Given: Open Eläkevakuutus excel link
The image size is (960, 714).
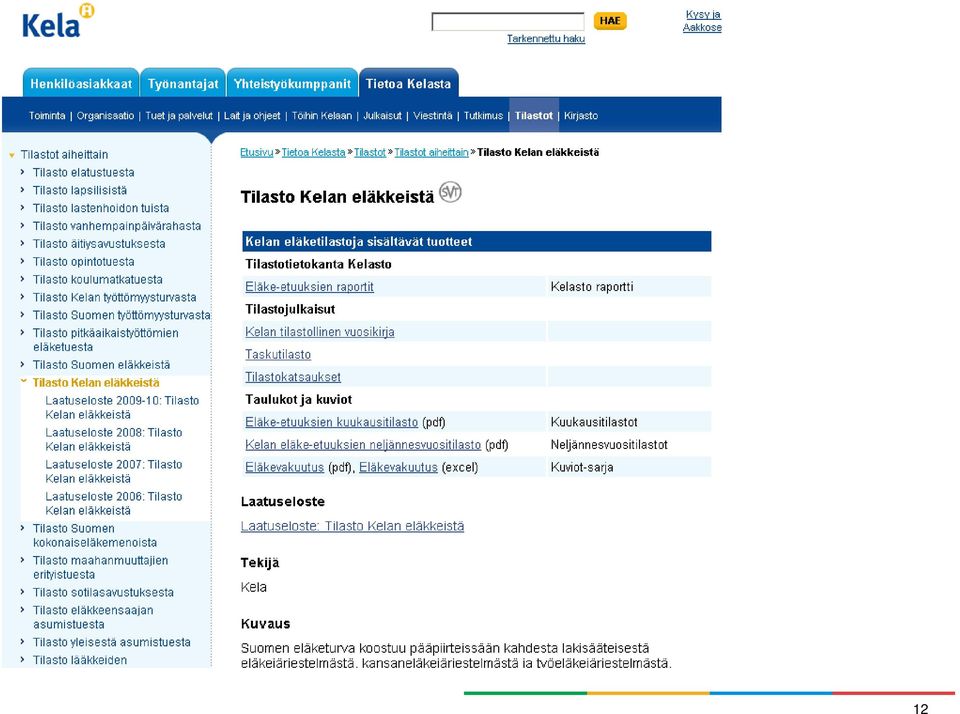Looking at the screenshot, I should [x=398, y=467].
